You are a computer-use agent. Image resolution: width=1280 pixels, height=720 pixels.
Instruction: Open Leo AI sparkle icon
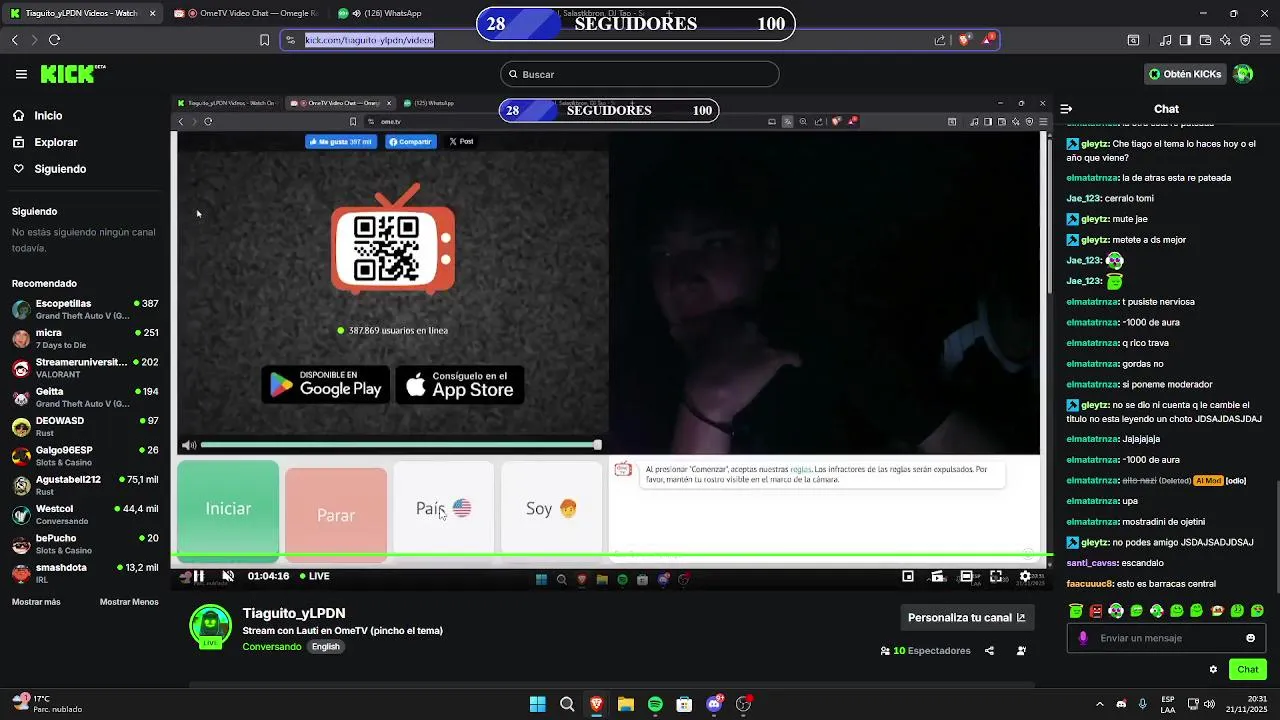tap(1225, 40)
